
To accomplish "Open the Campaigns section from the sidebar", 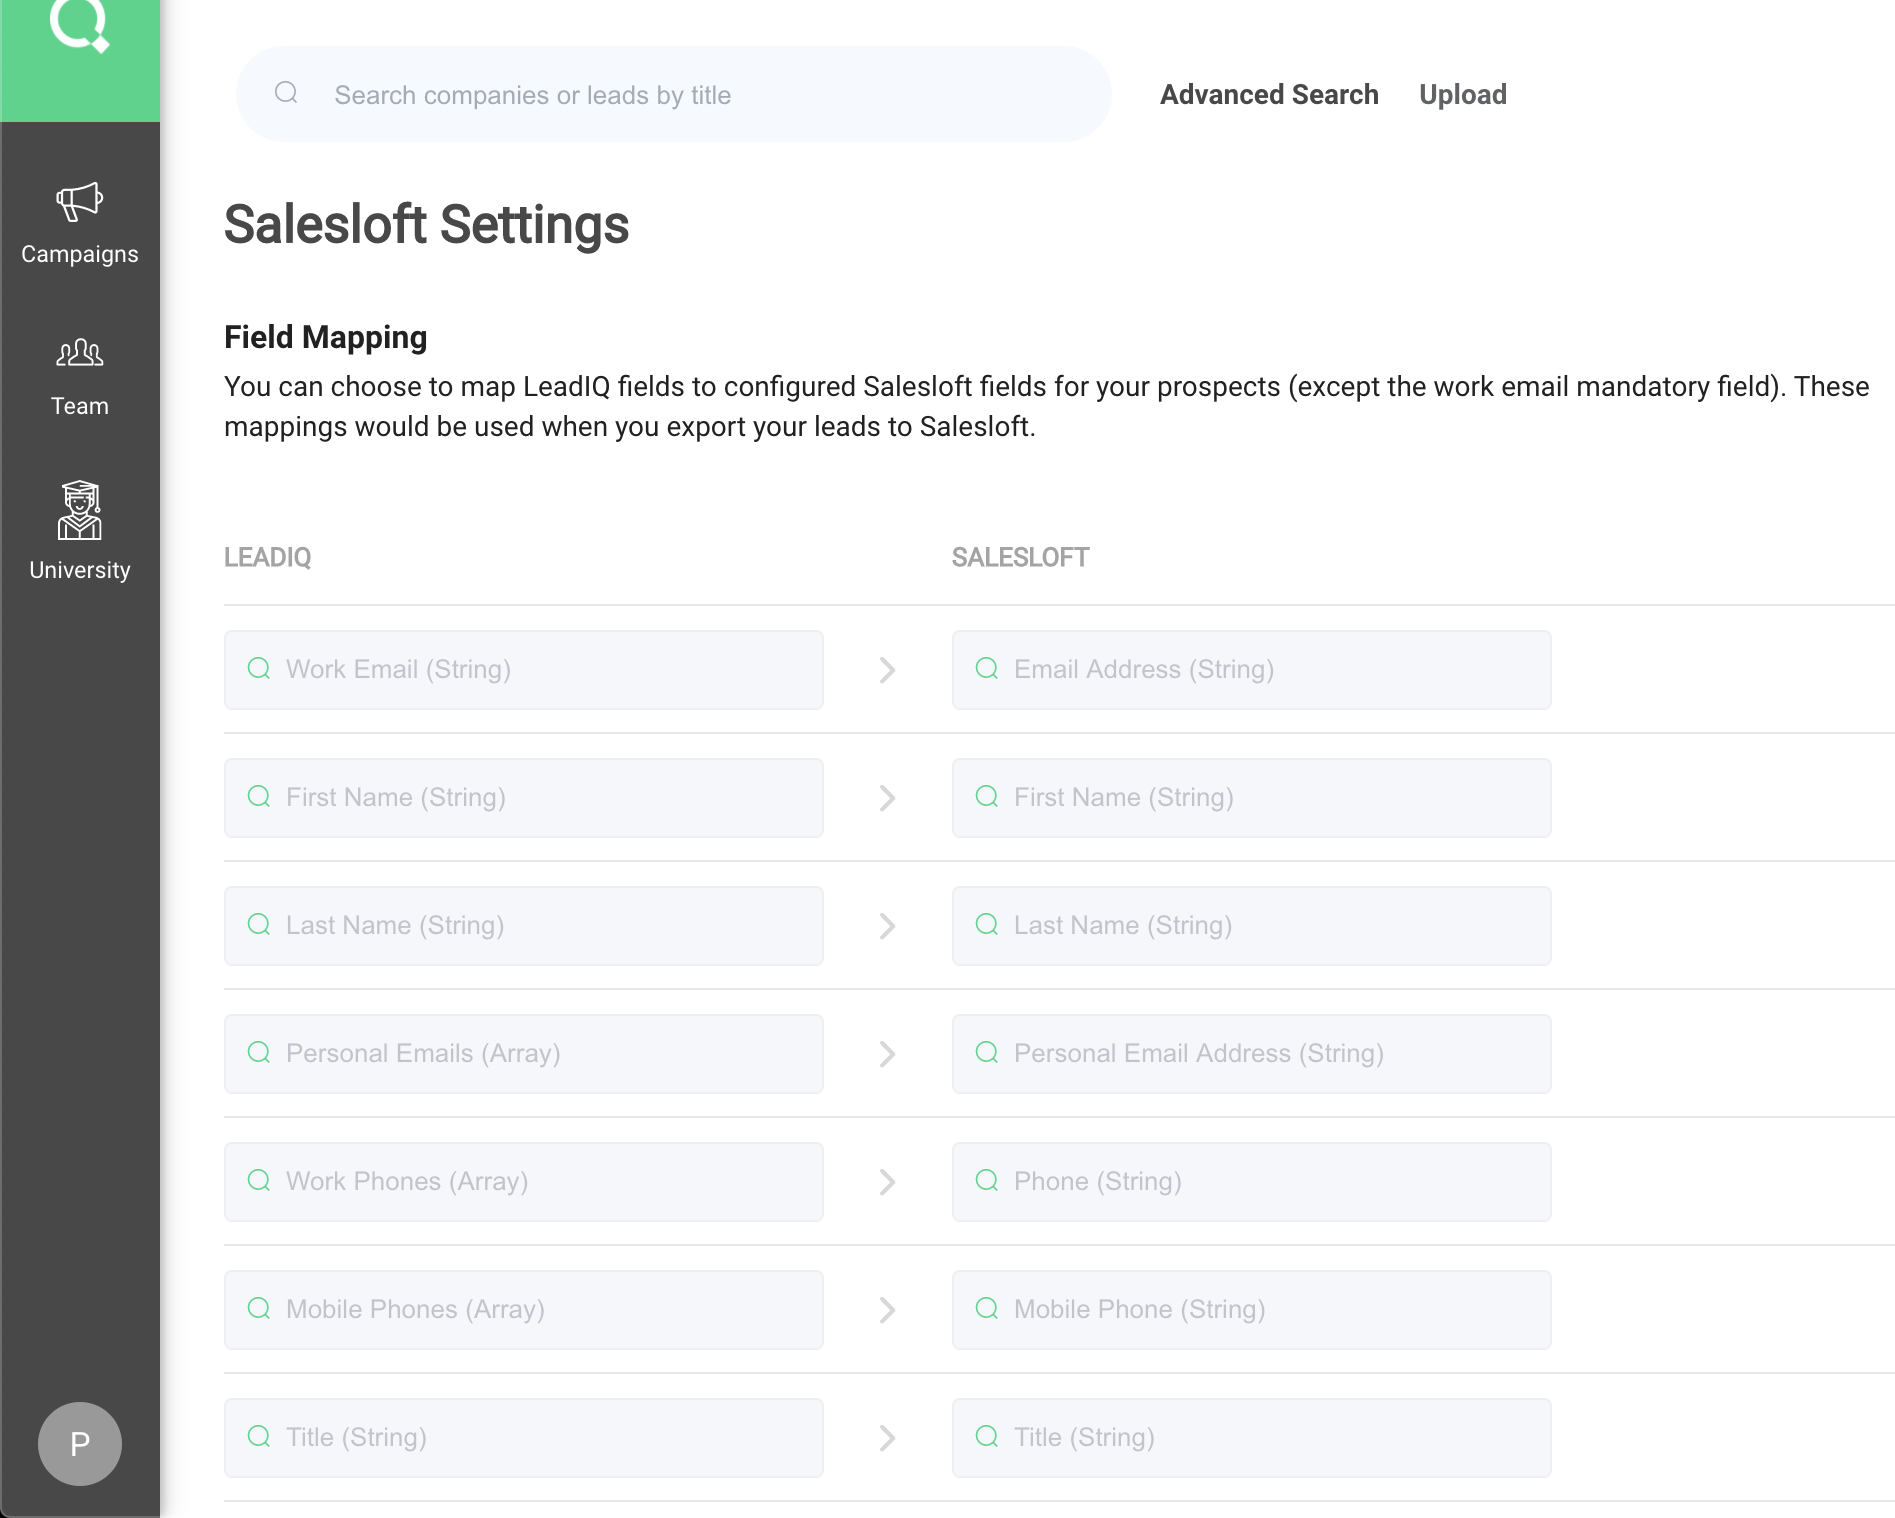I will [x=80, y=222].
